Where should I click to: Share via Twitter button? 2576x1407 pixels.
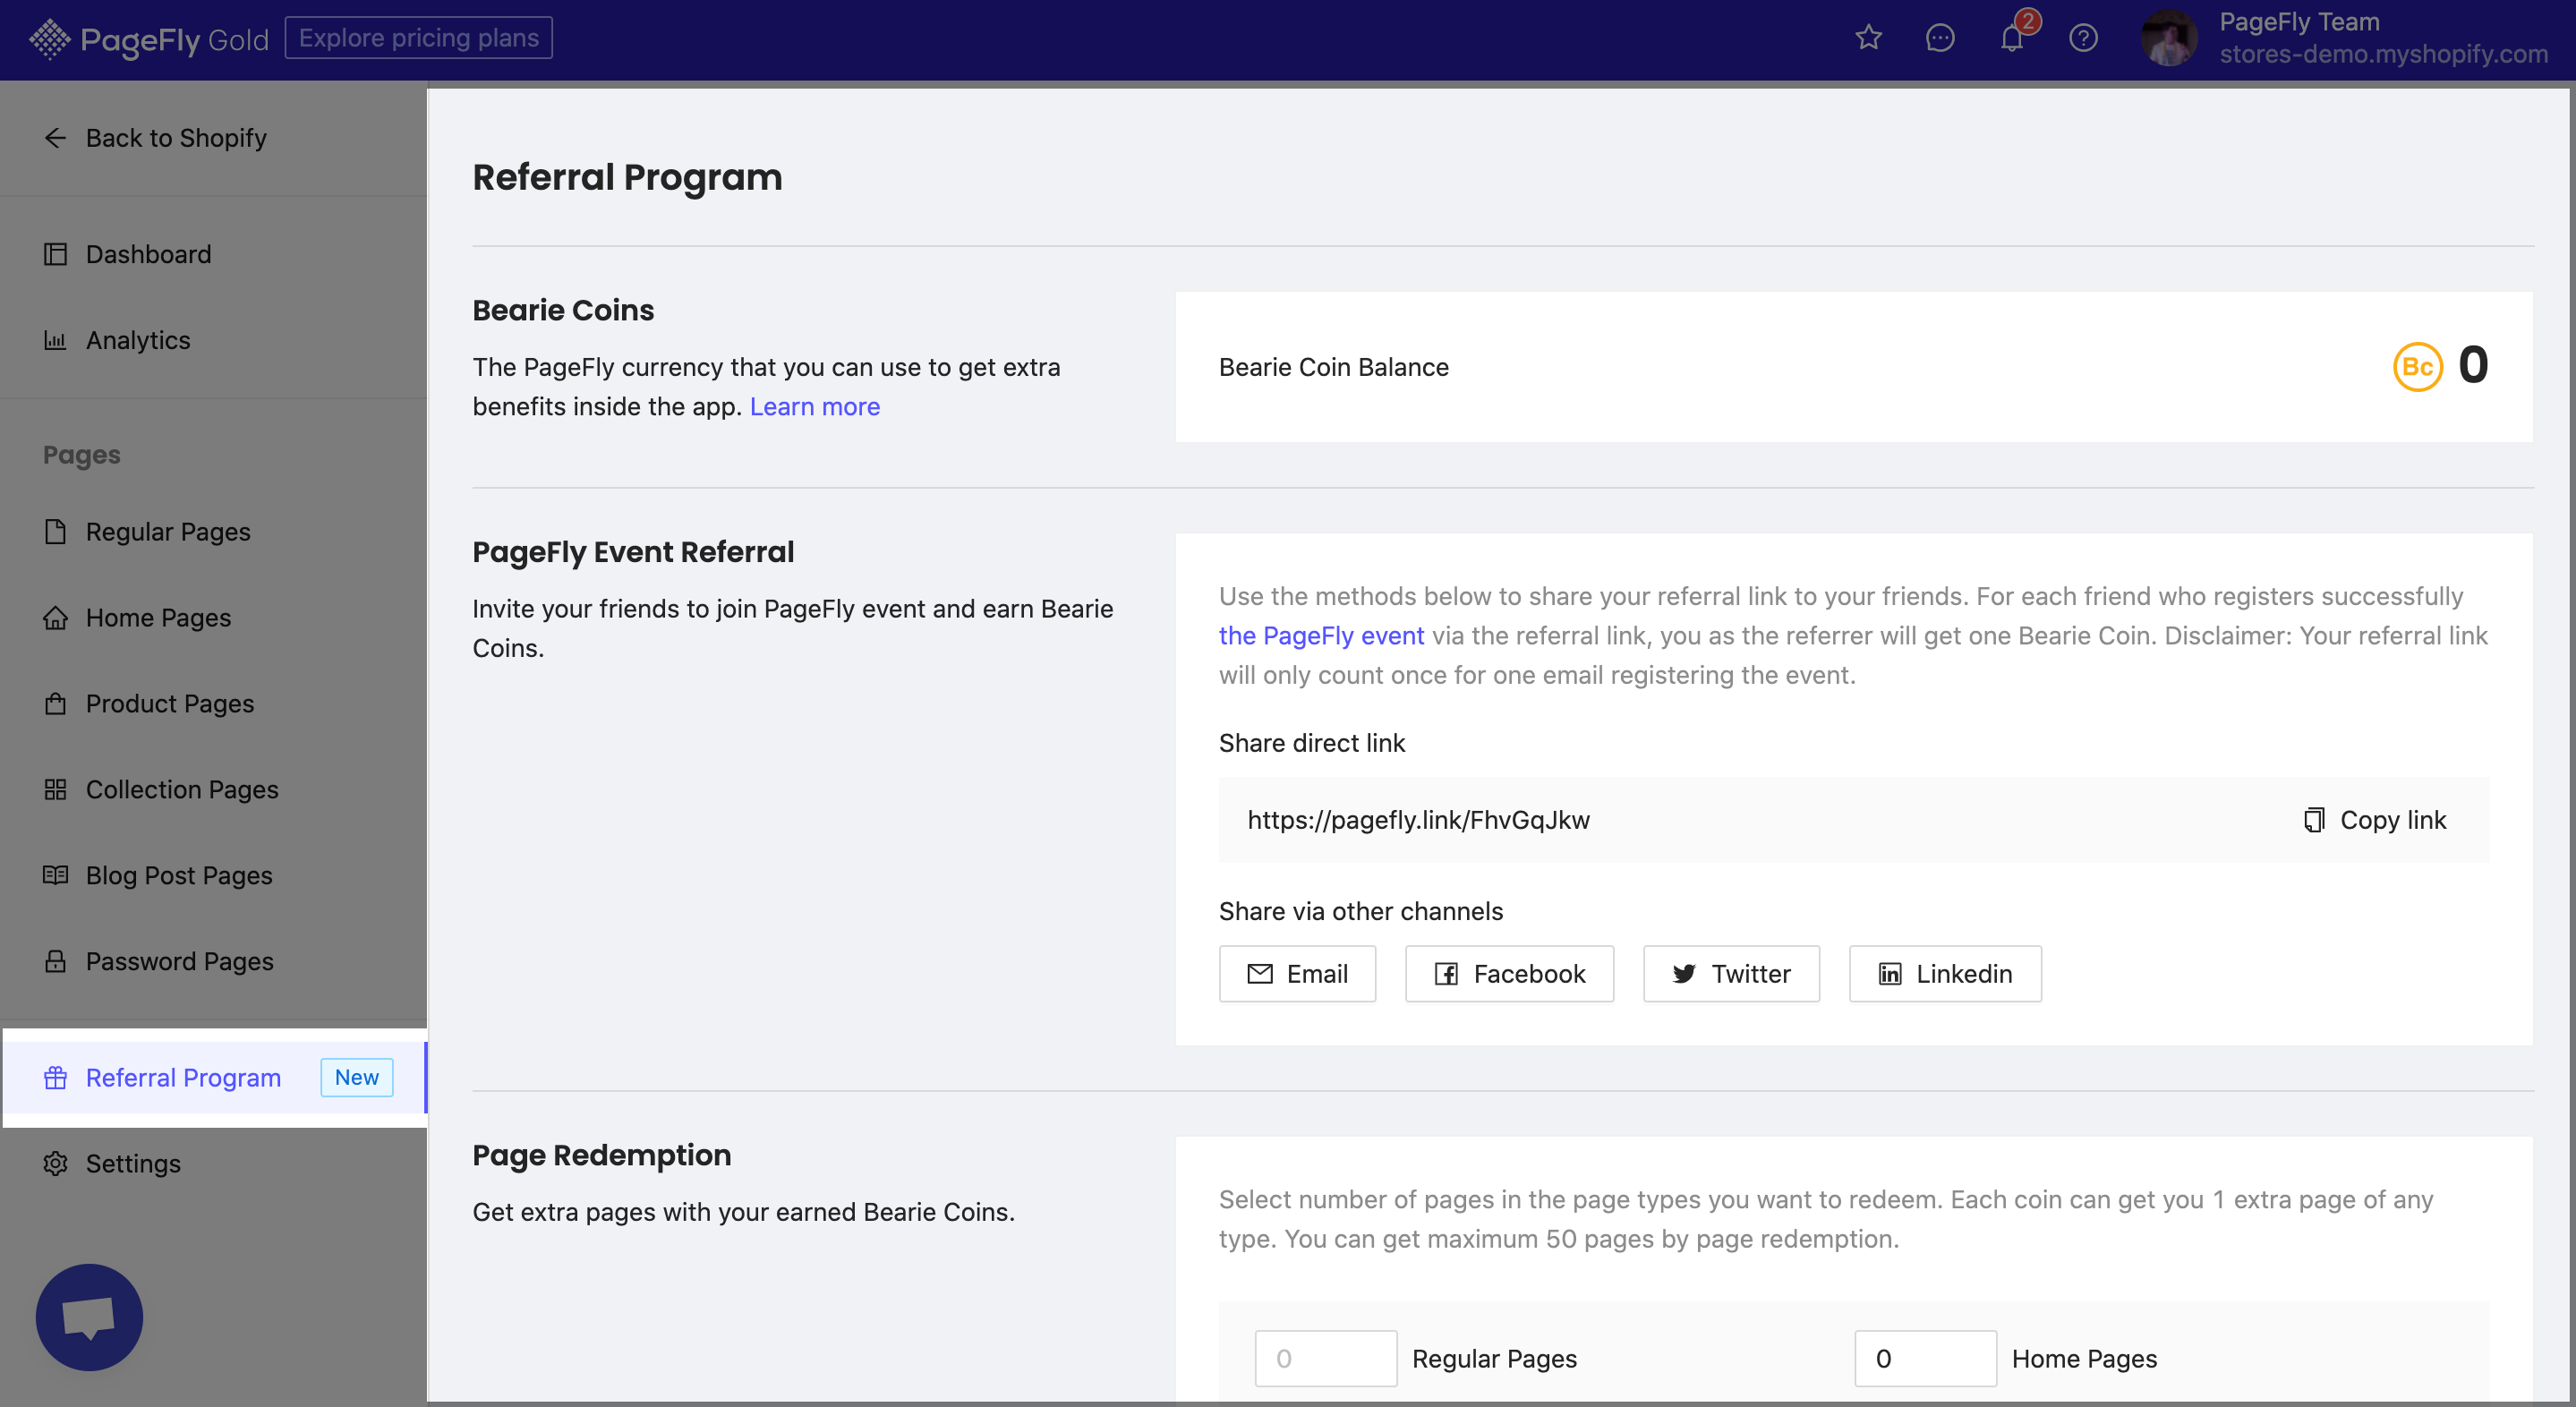tap(1731, 974)
